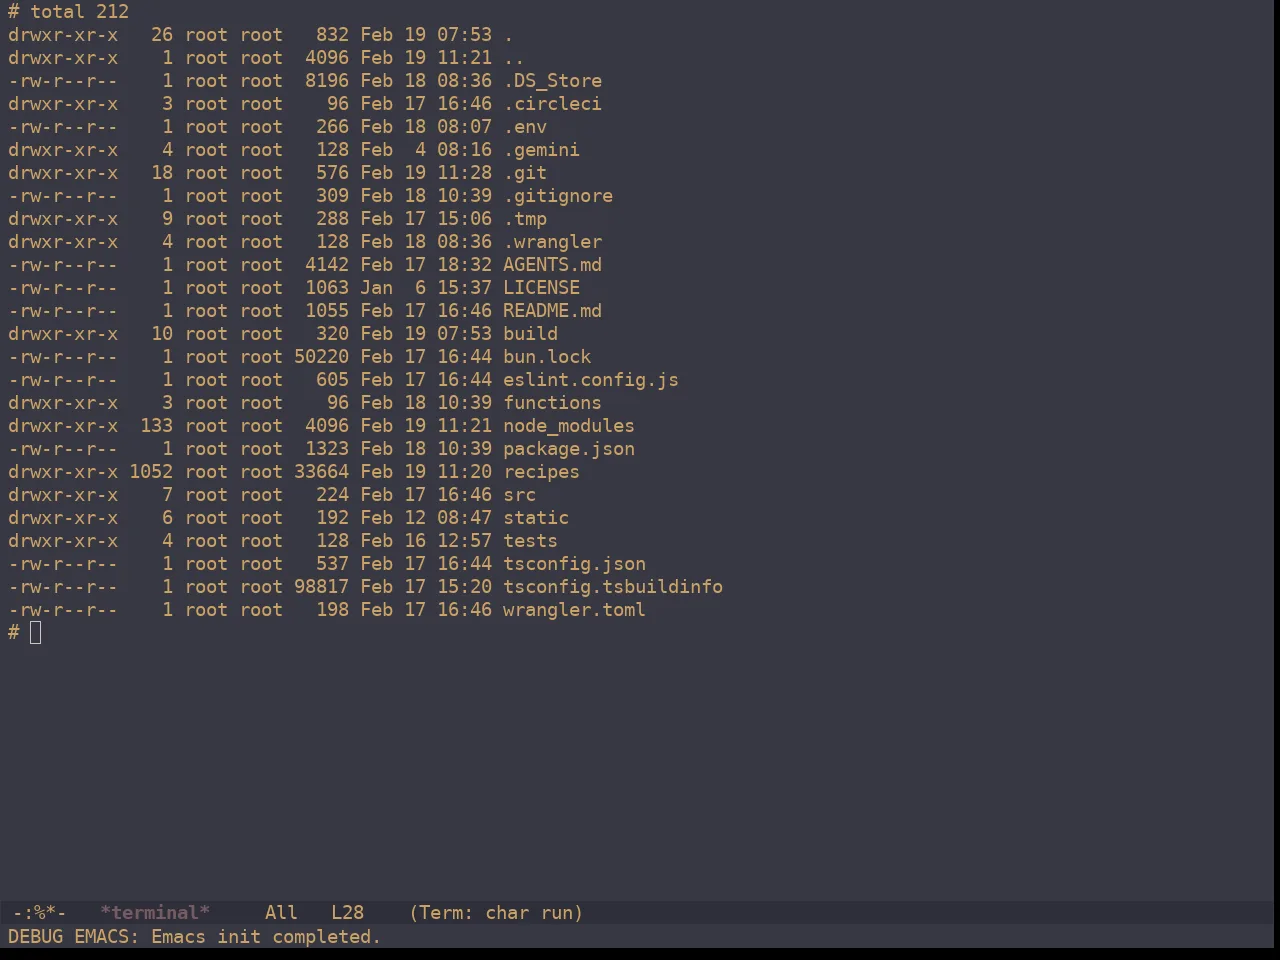Click the .DS_Store file name

click(x=552, y=81)
